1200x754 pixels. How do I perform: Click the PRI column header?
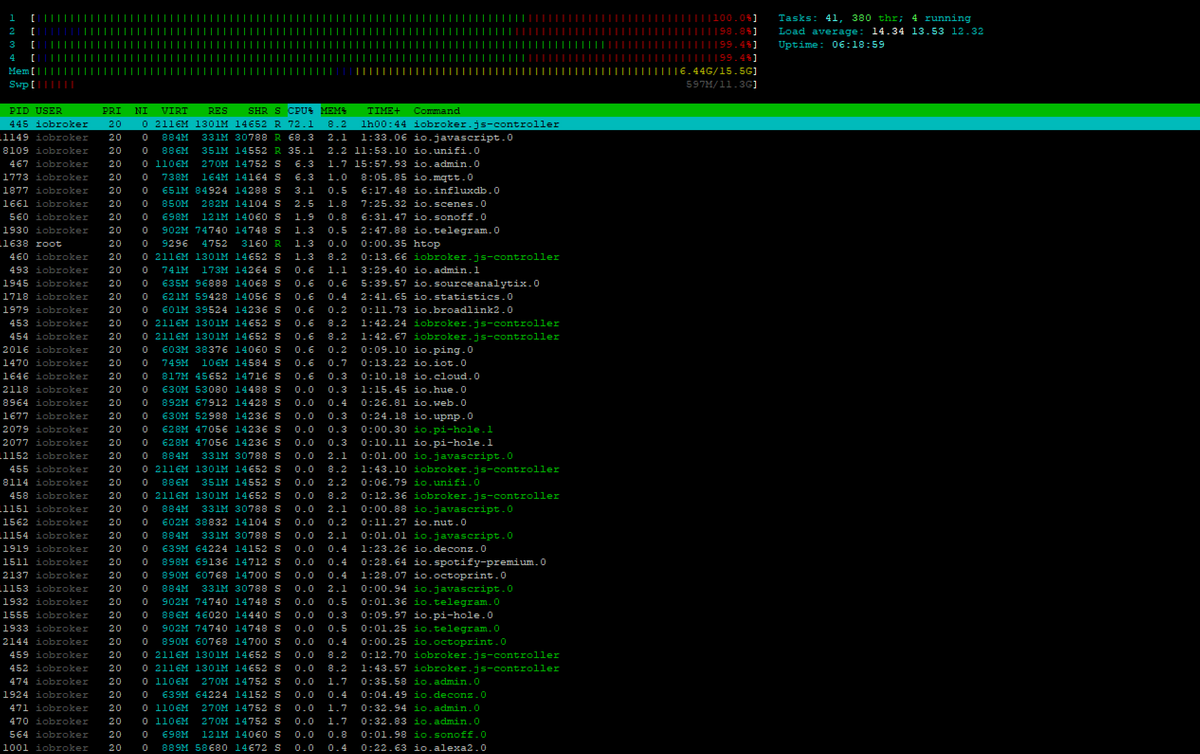[x=112, y=111]
